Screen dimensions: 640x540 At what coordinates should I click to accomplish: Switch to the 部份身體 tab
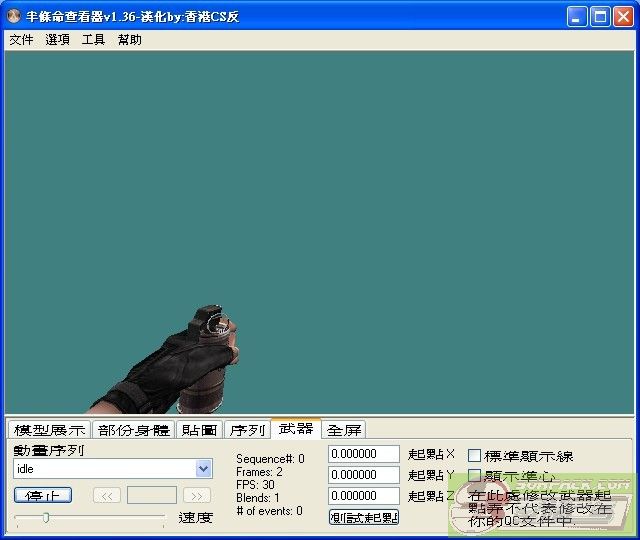(x=133, y=430)
